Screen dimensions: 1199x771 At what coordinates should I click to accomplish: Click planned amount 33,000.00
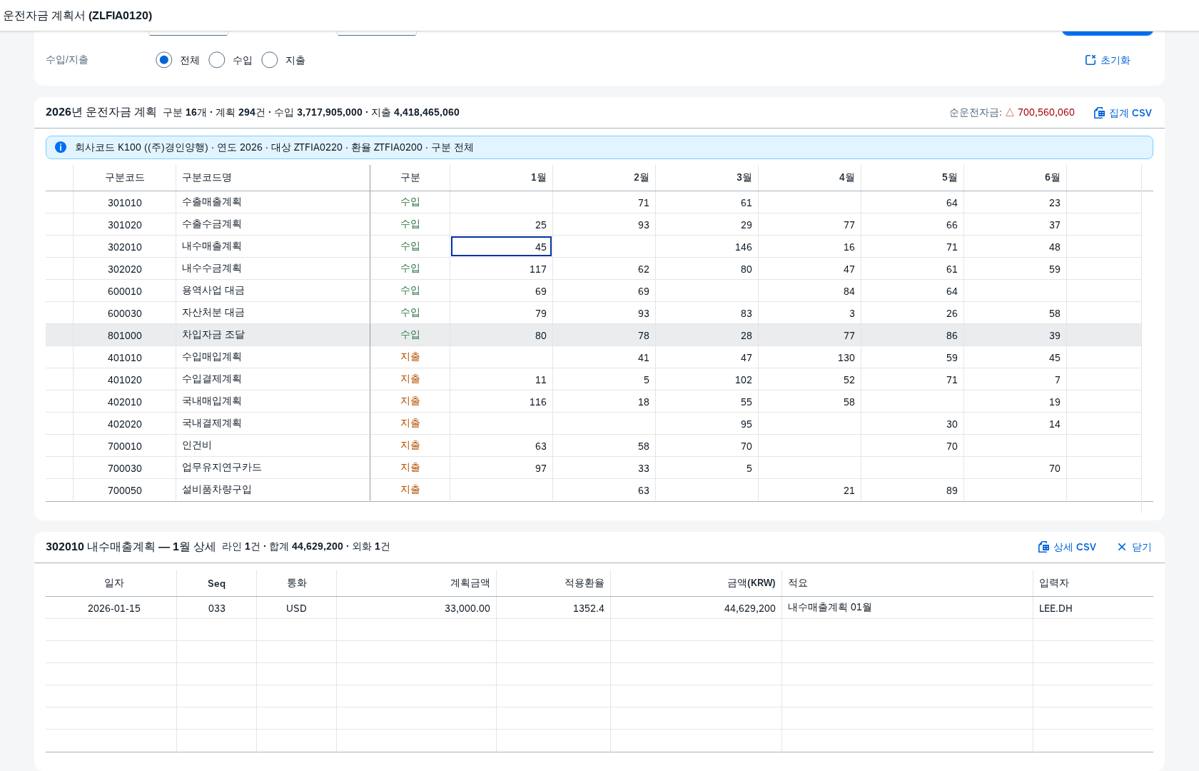point(467,609)
